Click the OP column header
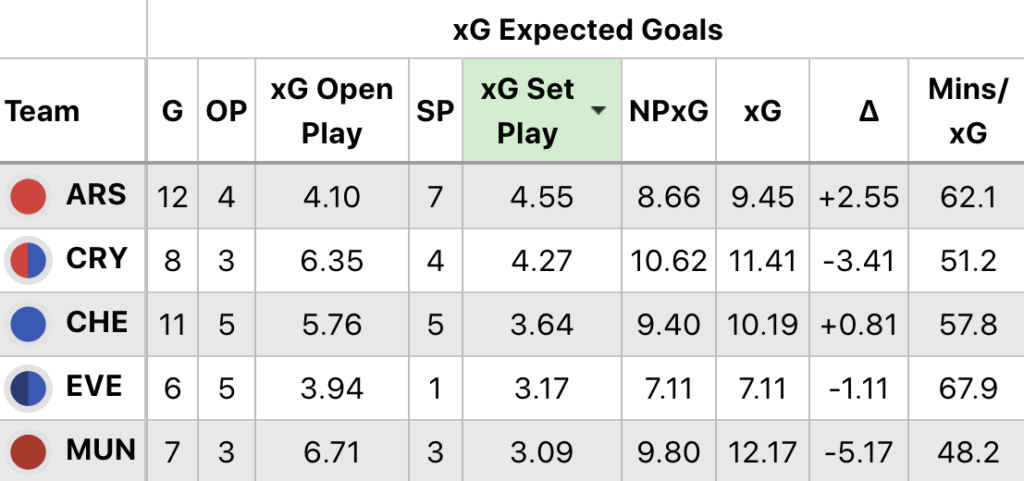 point(226,111)
